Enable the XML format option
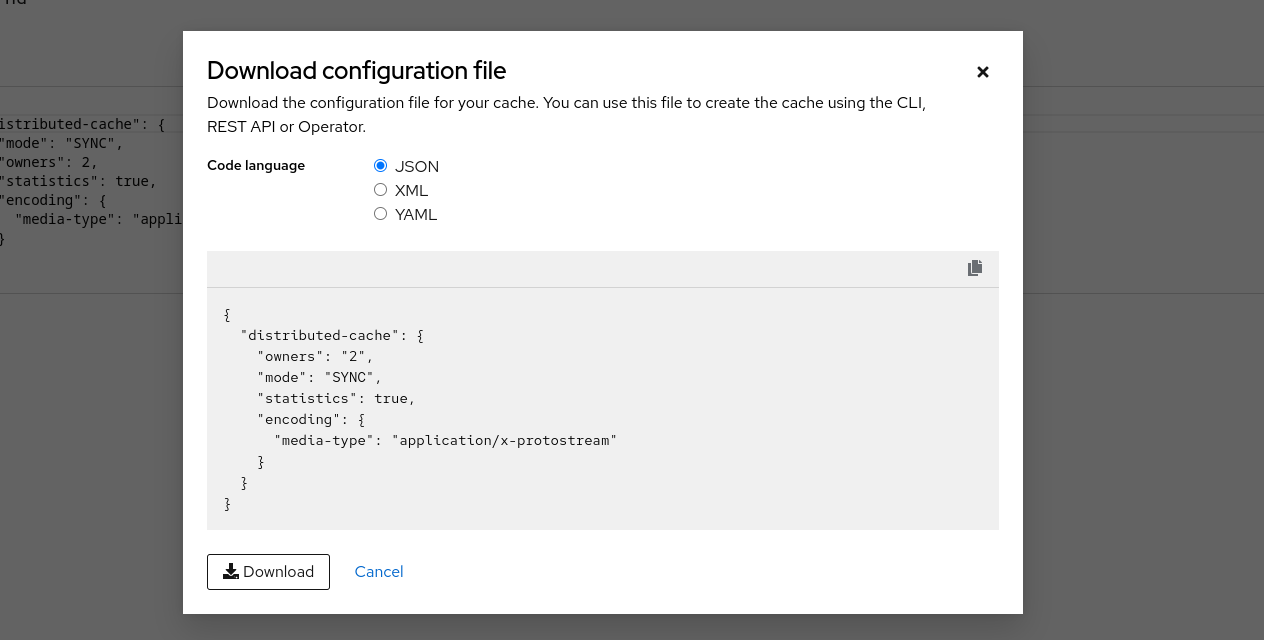Screen dimensions: 1264x640 [380, 189]
